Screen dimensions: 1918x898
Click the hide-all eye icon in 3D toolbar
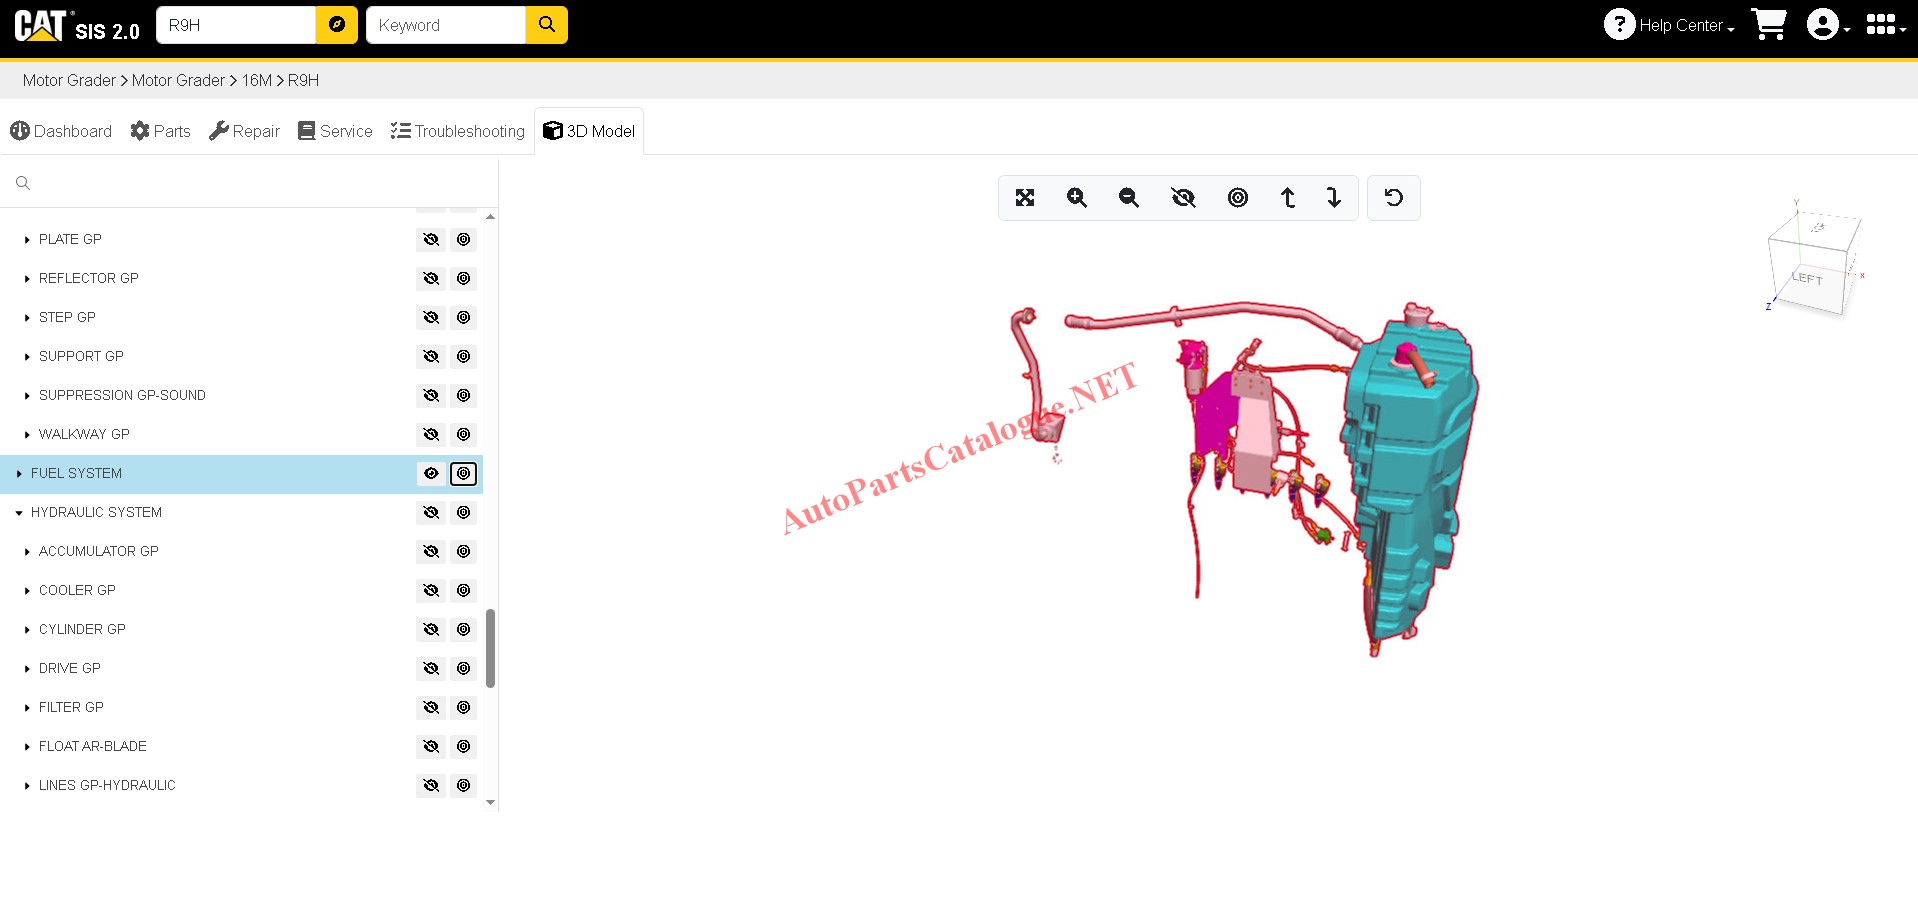[x=1183, y=198]
